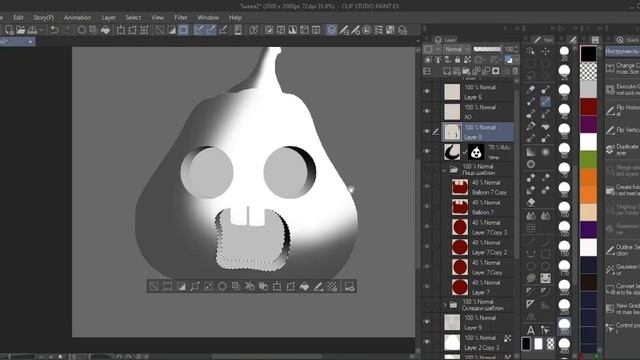The image size is (640, 360).
Task: Select the Layer 7 thumbnail
Action: tap(460, 287)
